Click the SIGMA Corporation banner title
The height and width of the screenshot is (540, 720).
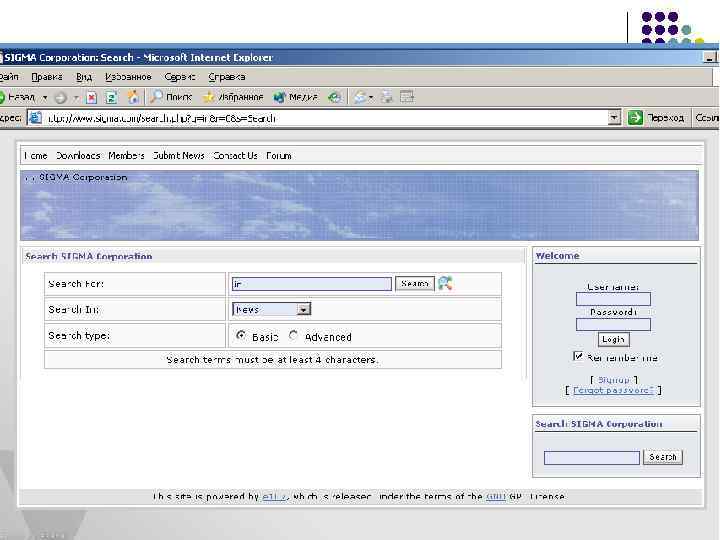point(83,177)
